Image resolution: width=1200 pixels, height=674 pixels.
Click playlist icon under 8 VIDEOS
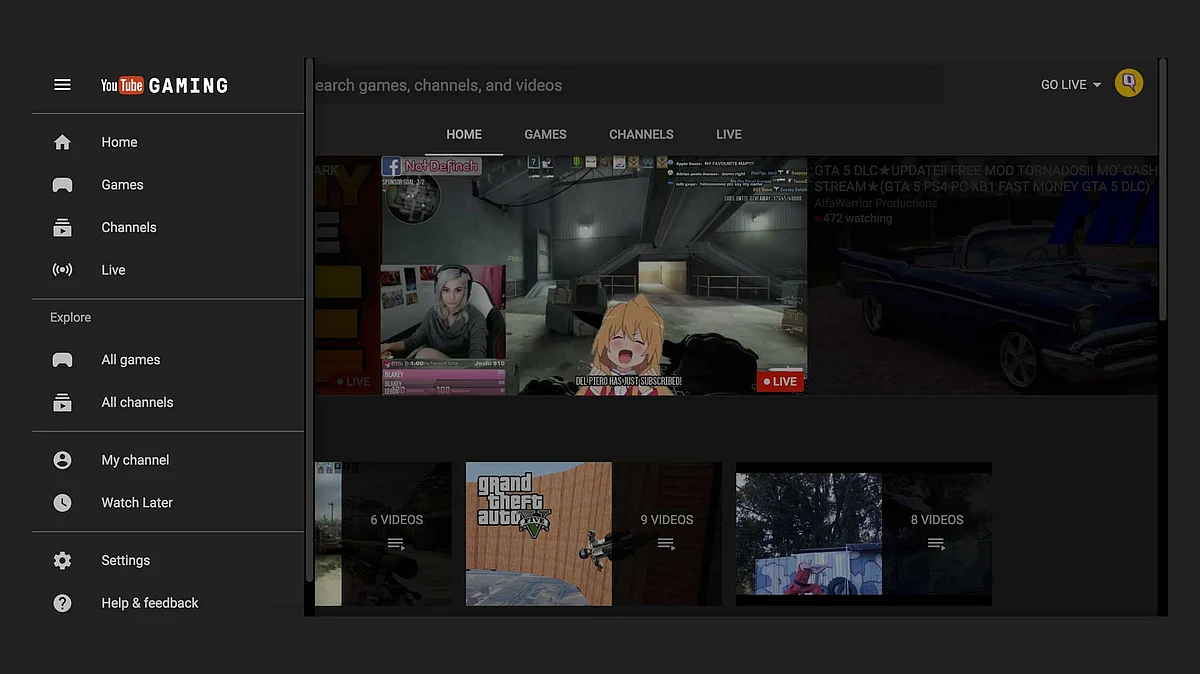(936, 544)
